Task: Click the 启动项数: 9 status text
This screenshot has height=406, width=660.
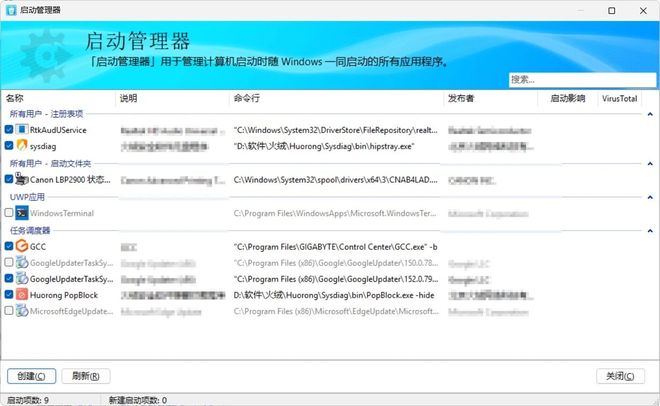Action: coord(28,400)
